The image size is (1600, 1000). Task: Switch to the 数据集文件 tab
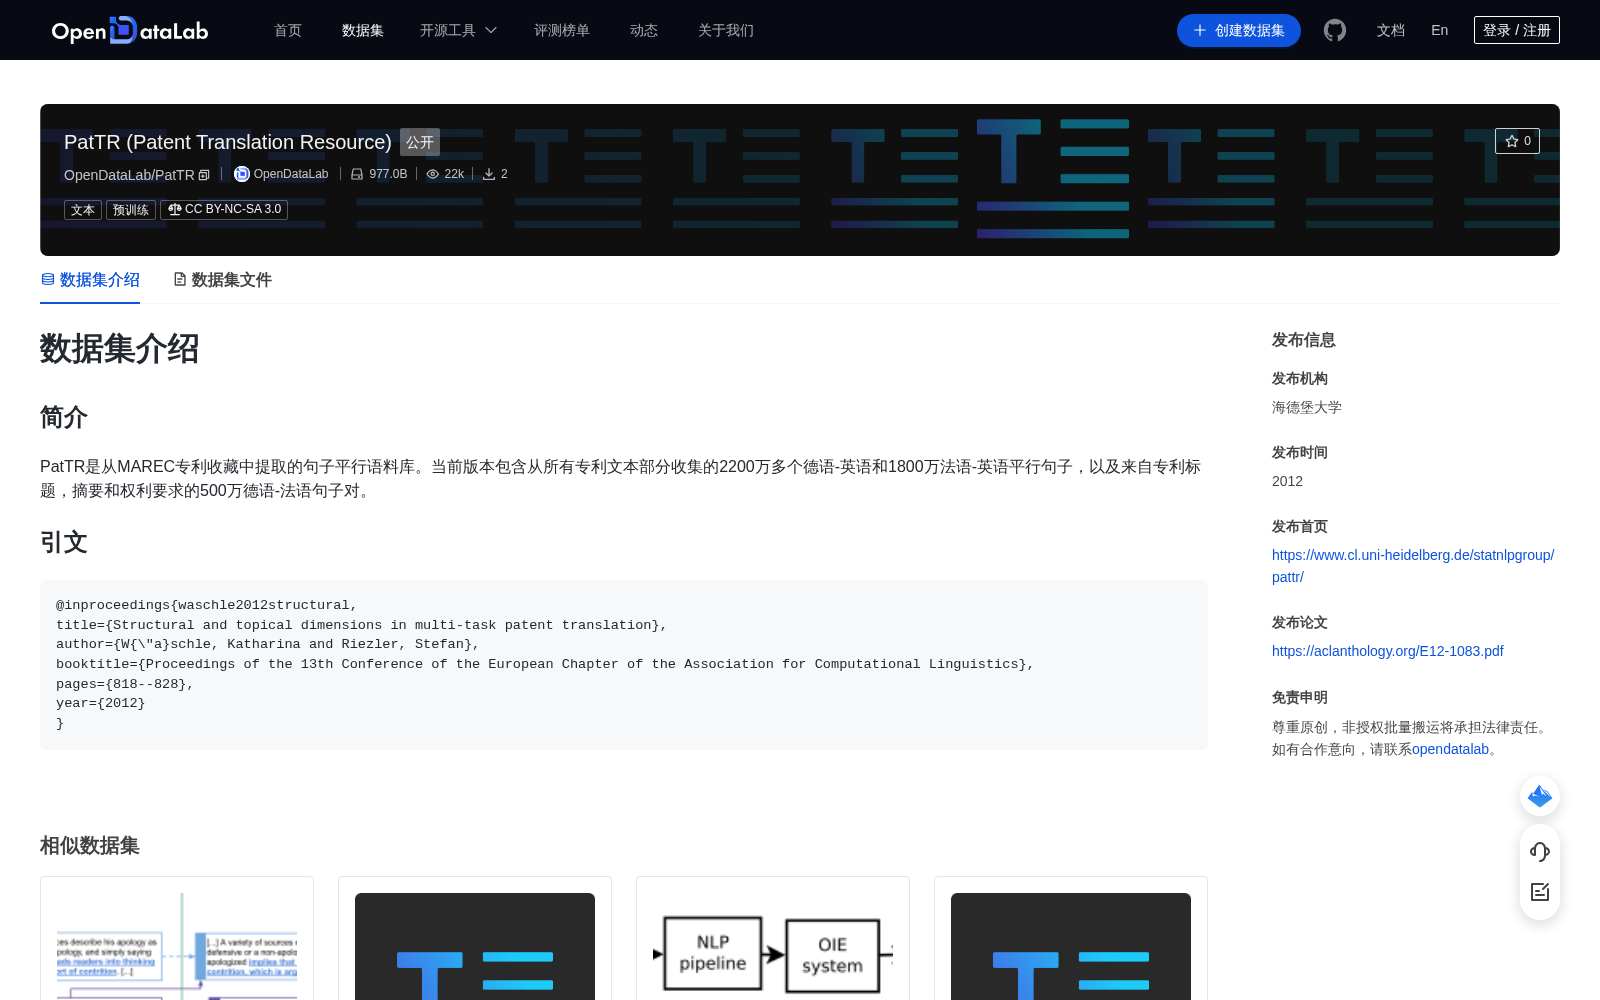(x=222, y=280)
